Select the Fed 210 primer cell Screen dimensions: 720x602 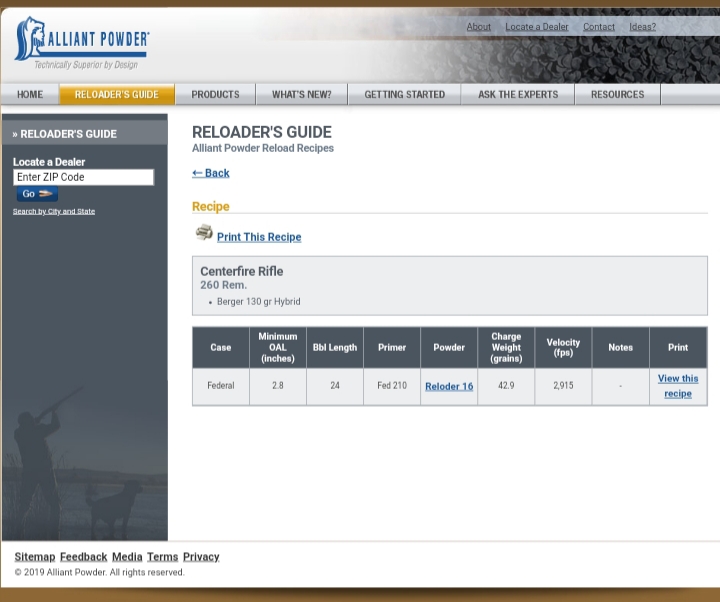pyautogui.click(x=392, y=386)
